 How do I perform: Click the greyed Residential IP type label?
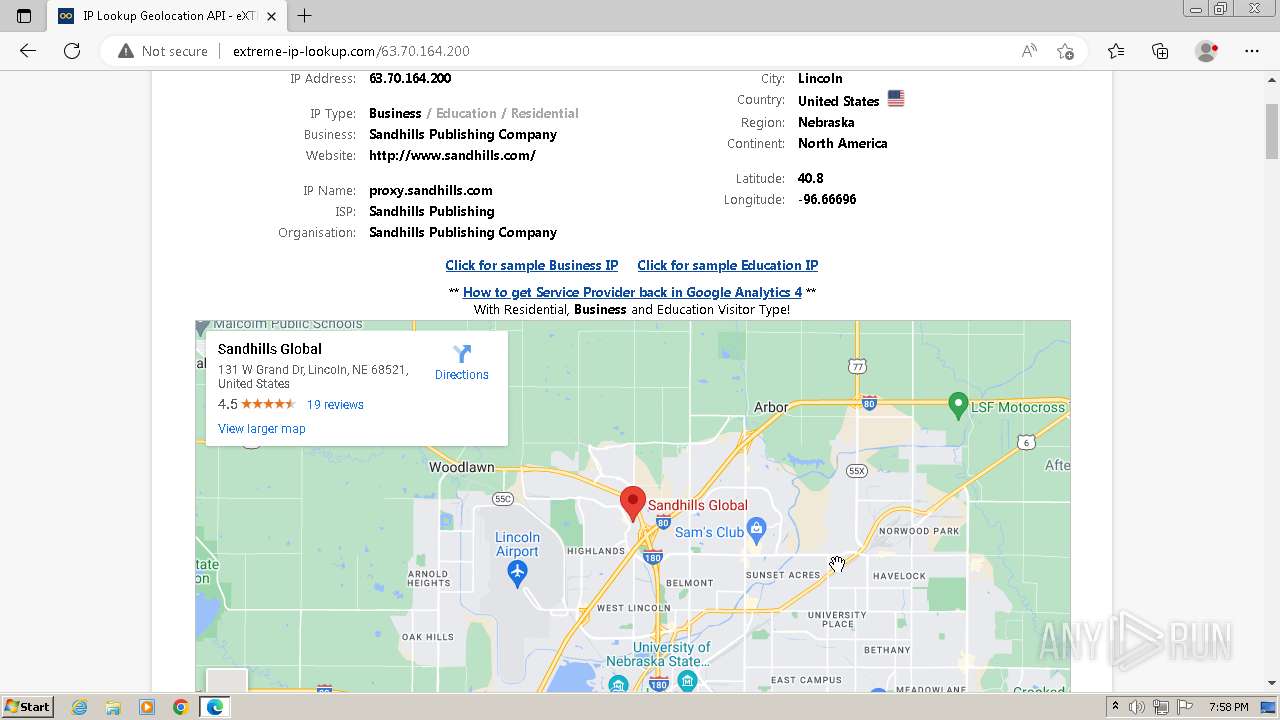[545, 114]
